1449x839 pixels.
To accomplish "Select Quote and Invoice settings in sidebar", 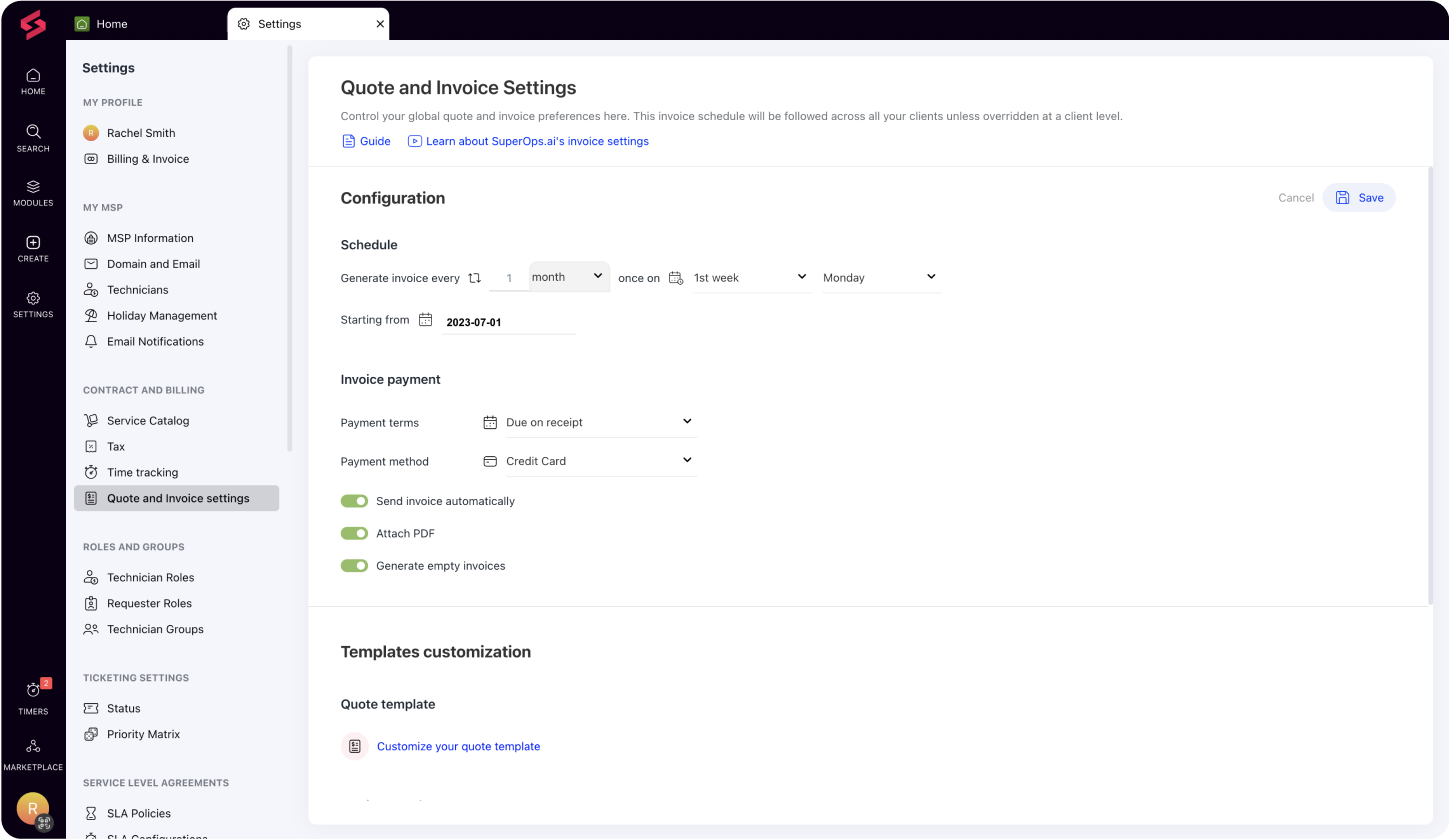I will pos(176,497).
